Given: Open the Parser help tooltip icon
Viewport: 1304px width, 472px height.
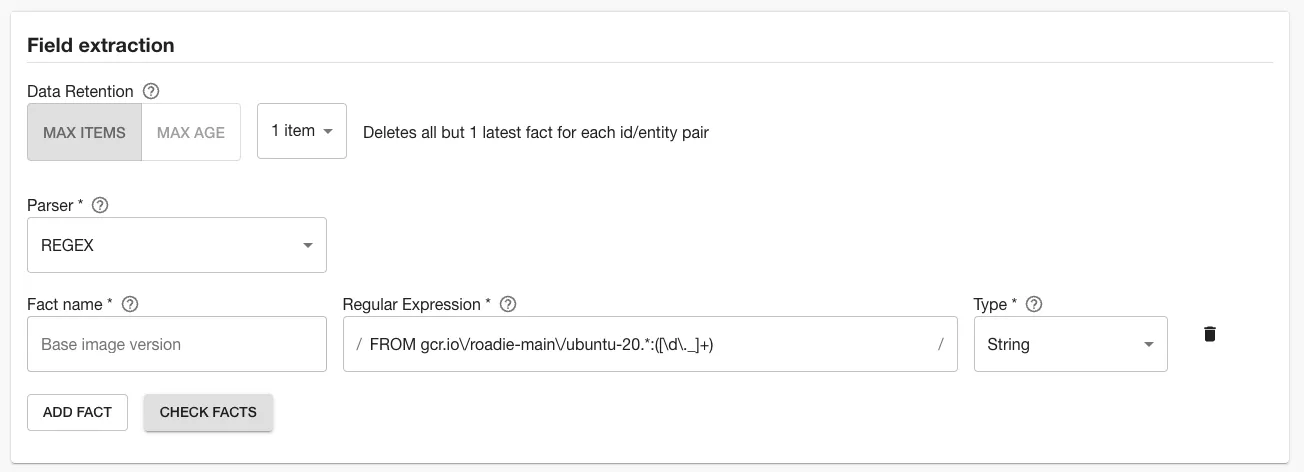Looking at the screenshot, I should click(x=100, y=205).
